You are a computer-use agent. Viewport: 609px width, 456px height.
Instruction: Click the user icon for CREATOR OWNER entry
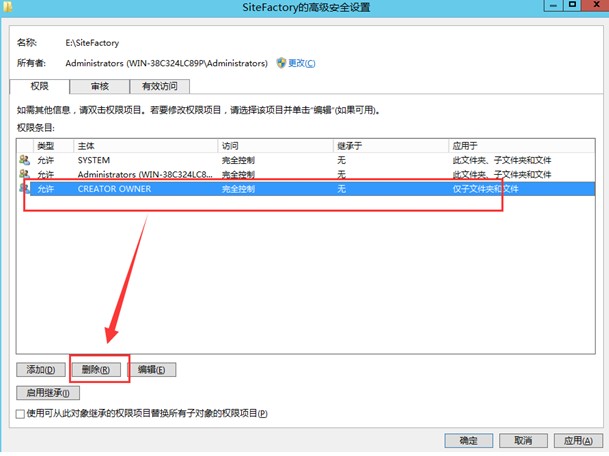click(x=24, y=188)
